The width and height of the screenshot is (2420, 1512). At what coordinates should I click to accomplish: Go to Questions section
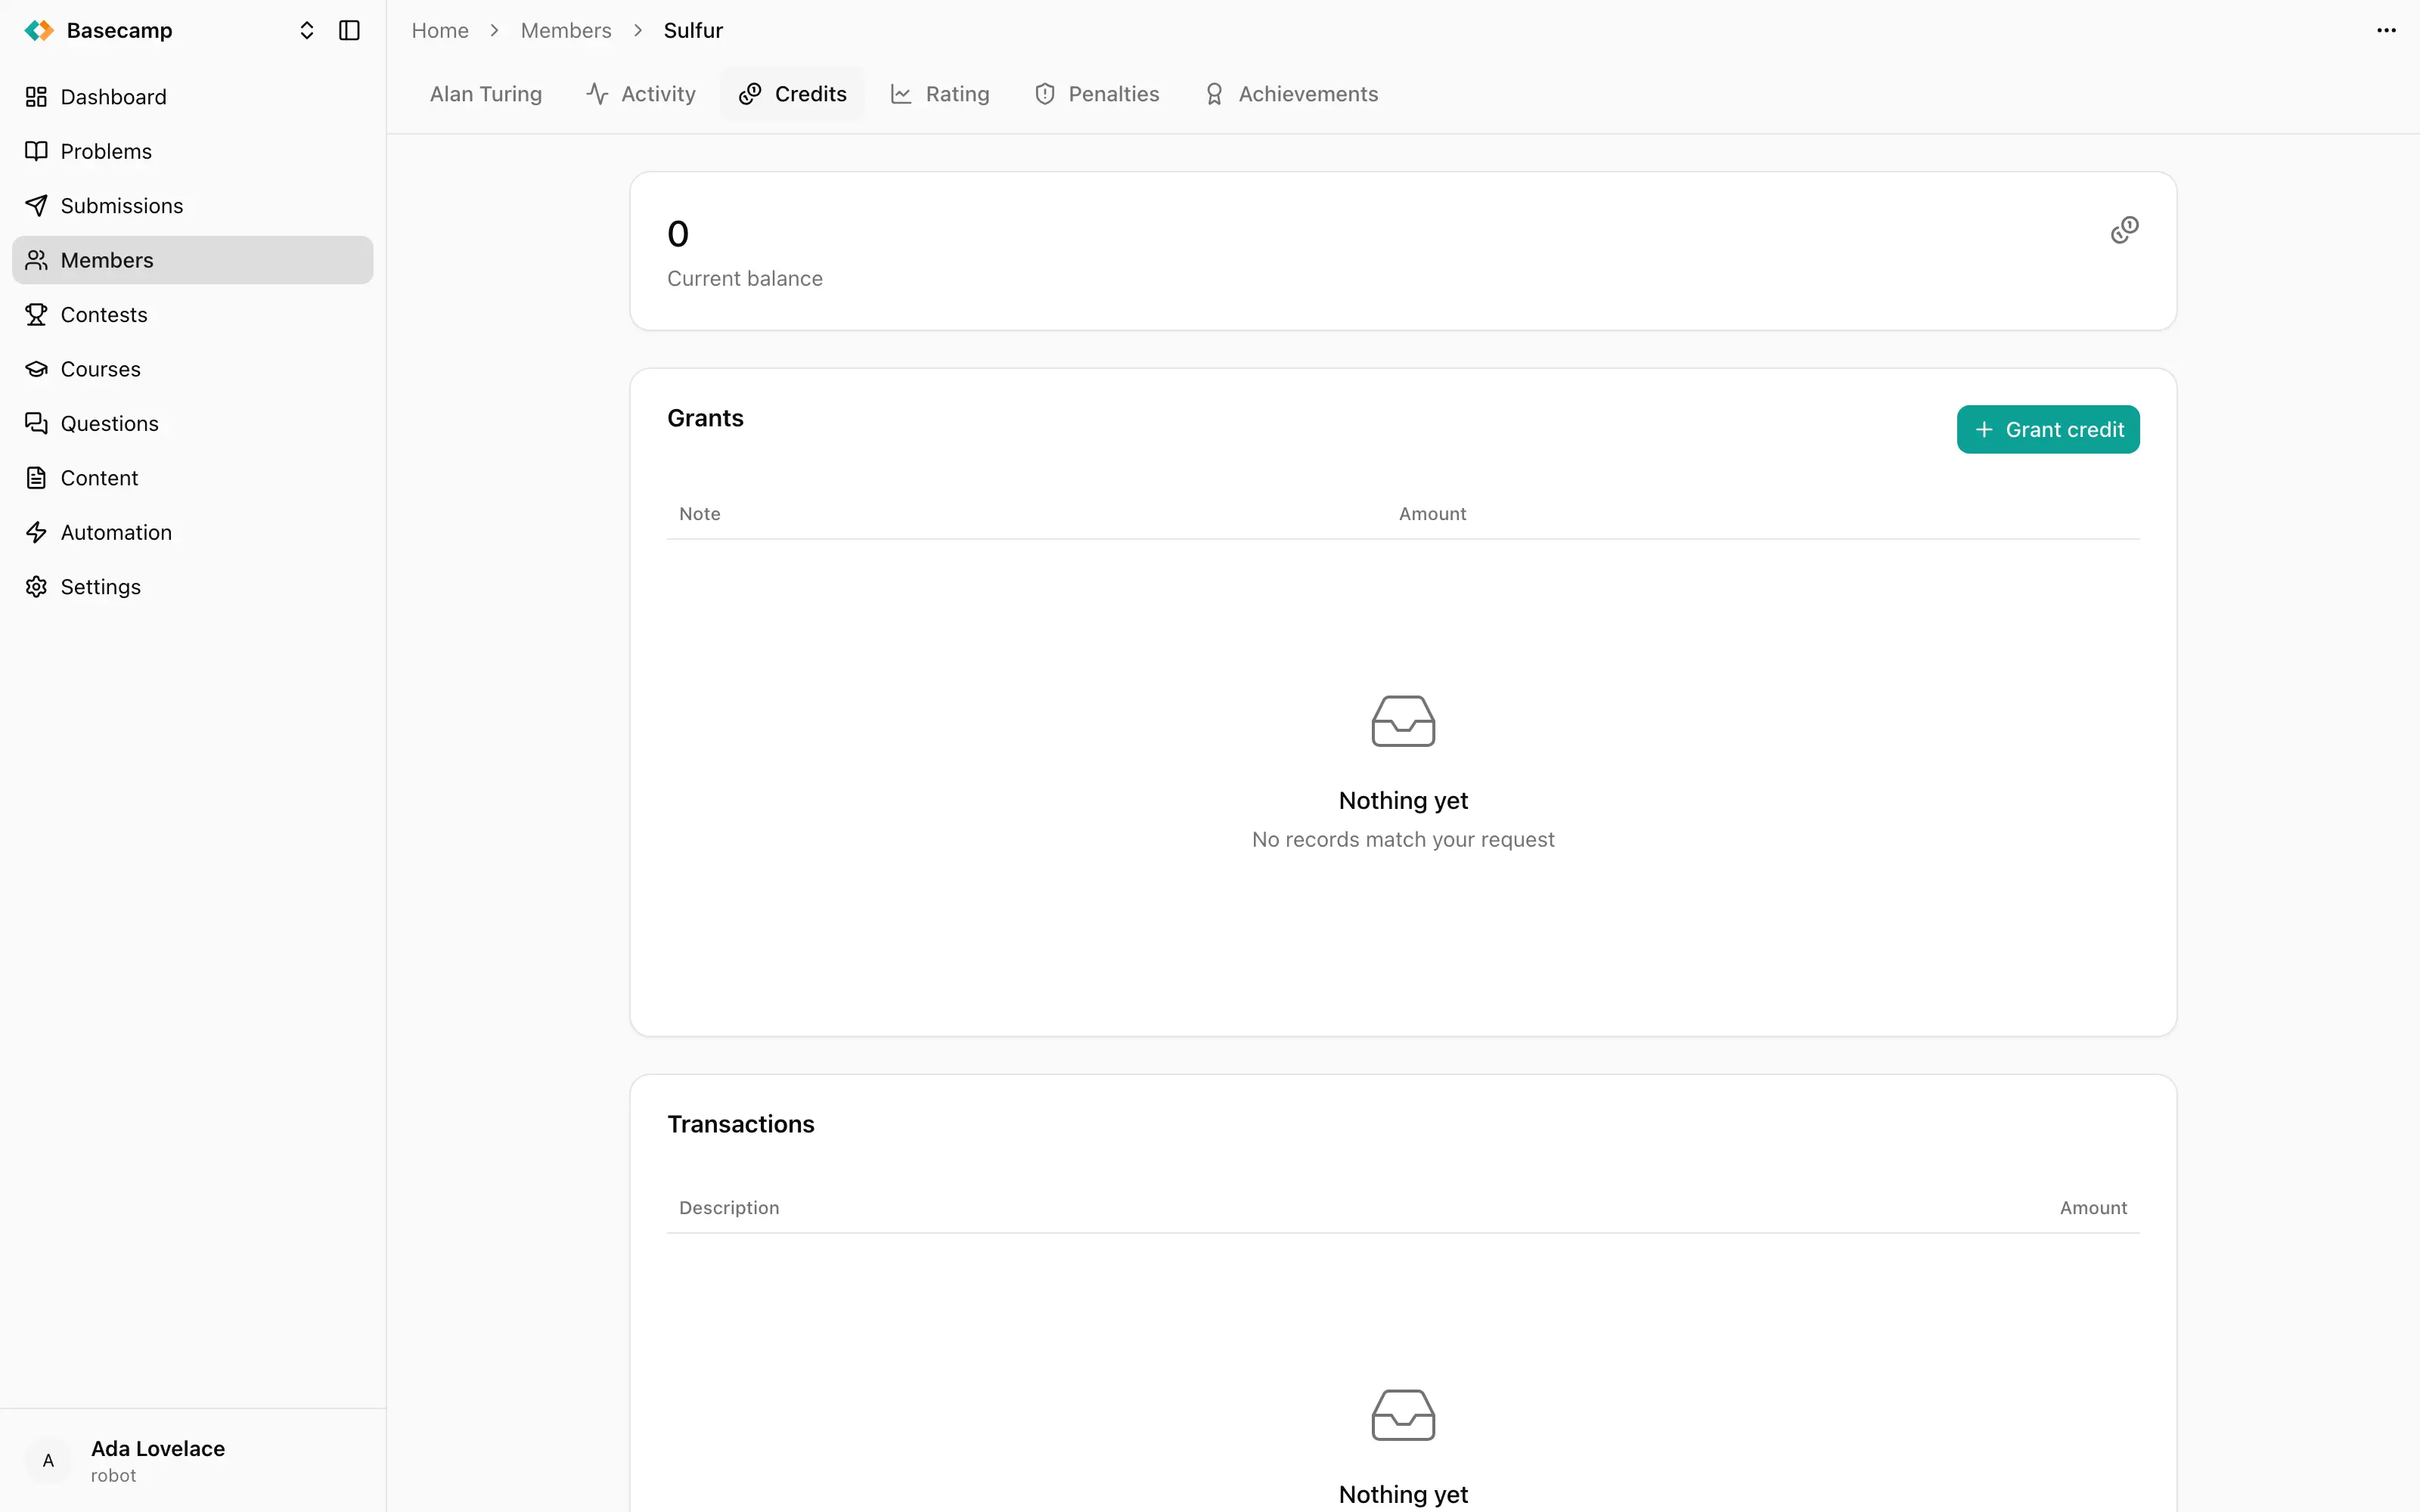coord(193,424)
